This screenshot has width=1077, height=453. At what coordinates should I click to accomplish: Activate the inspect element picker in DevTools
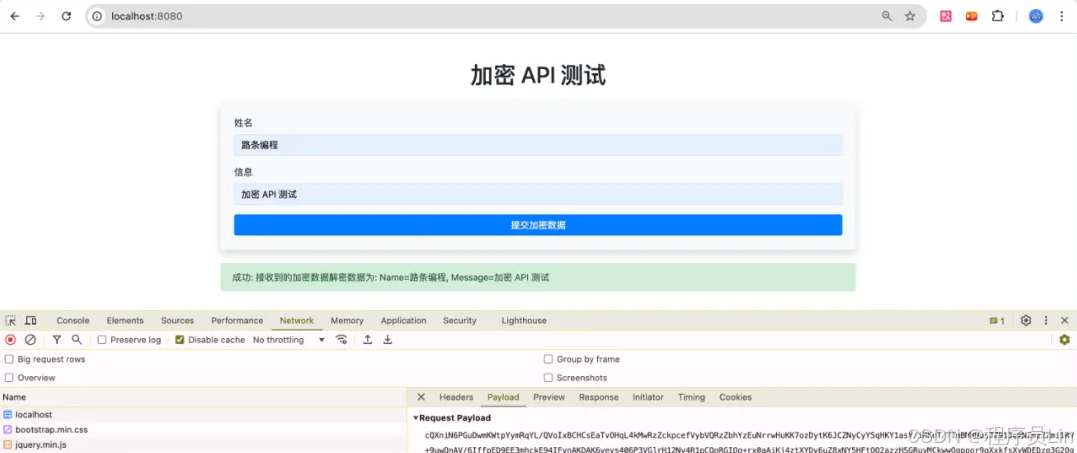[10, 321]
